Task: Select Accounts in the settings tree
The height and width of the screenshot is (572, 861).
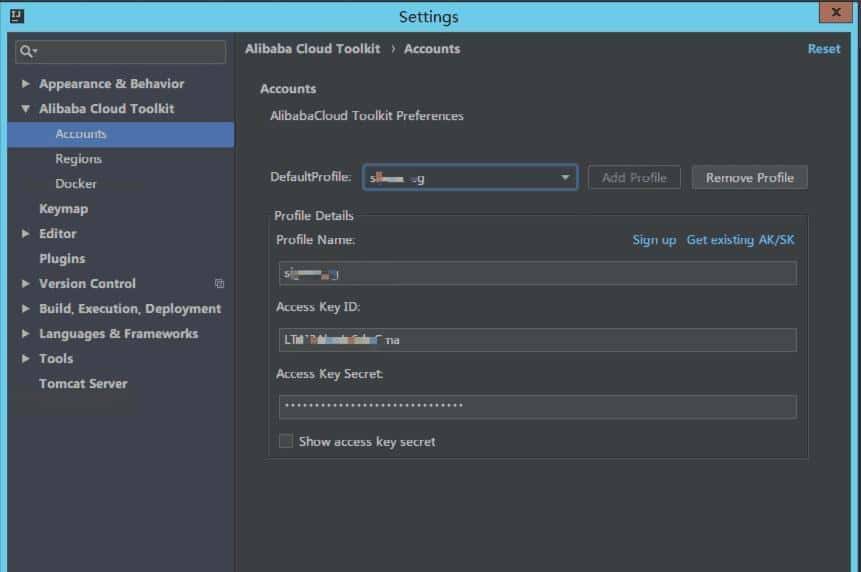Action: tap(121, 134)
